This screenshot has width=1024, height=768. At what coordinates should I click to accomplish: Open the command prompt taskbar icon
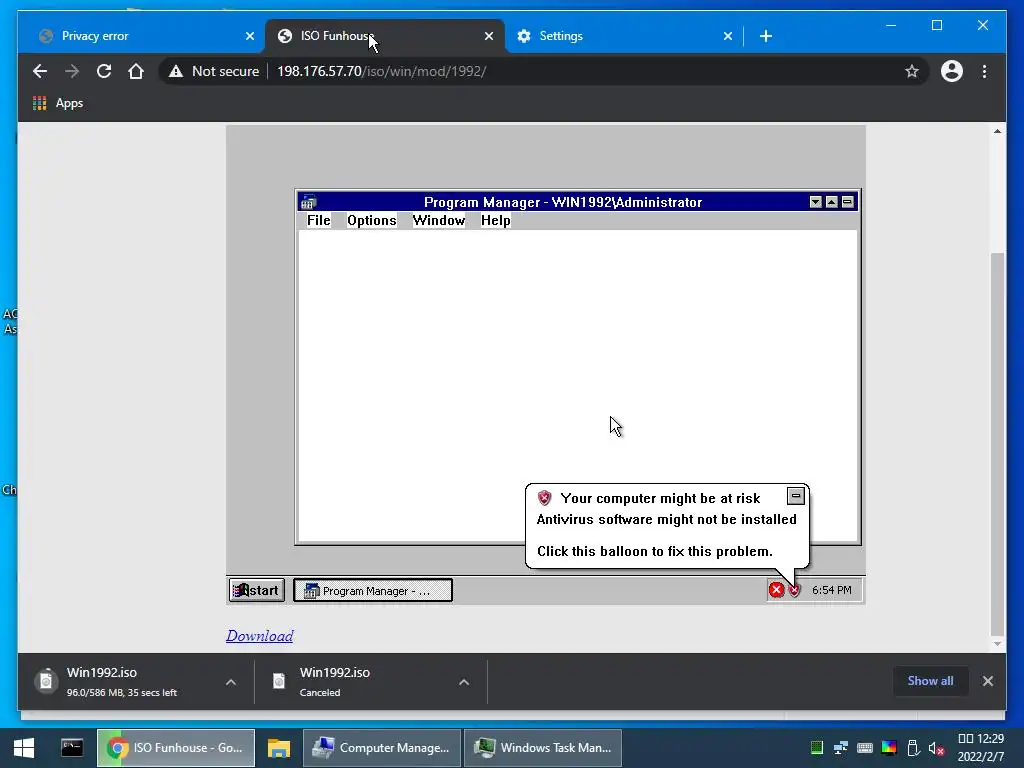(72, 748)
